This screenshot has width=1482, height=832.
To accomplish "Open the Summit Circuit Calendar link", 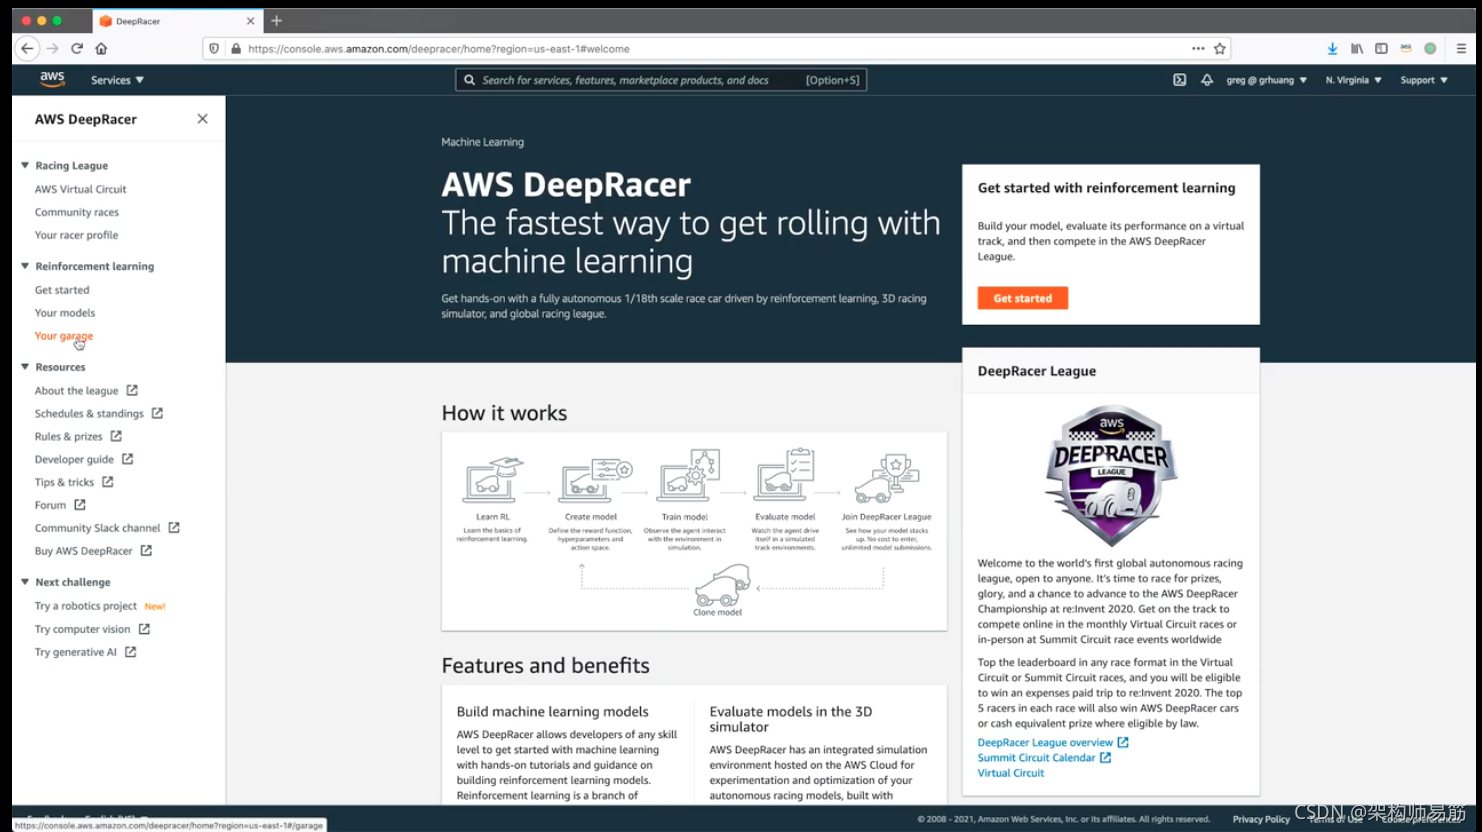I will click(1036, 758).
